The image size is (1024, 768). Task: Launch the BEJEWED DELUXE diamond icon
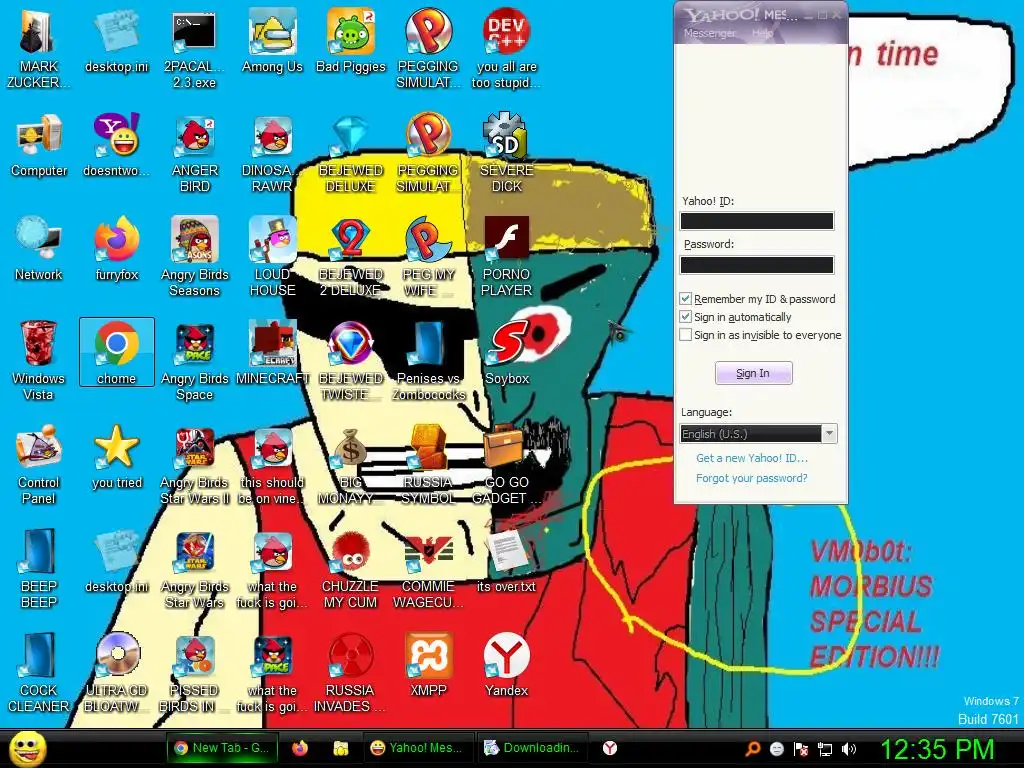[350, 152]
